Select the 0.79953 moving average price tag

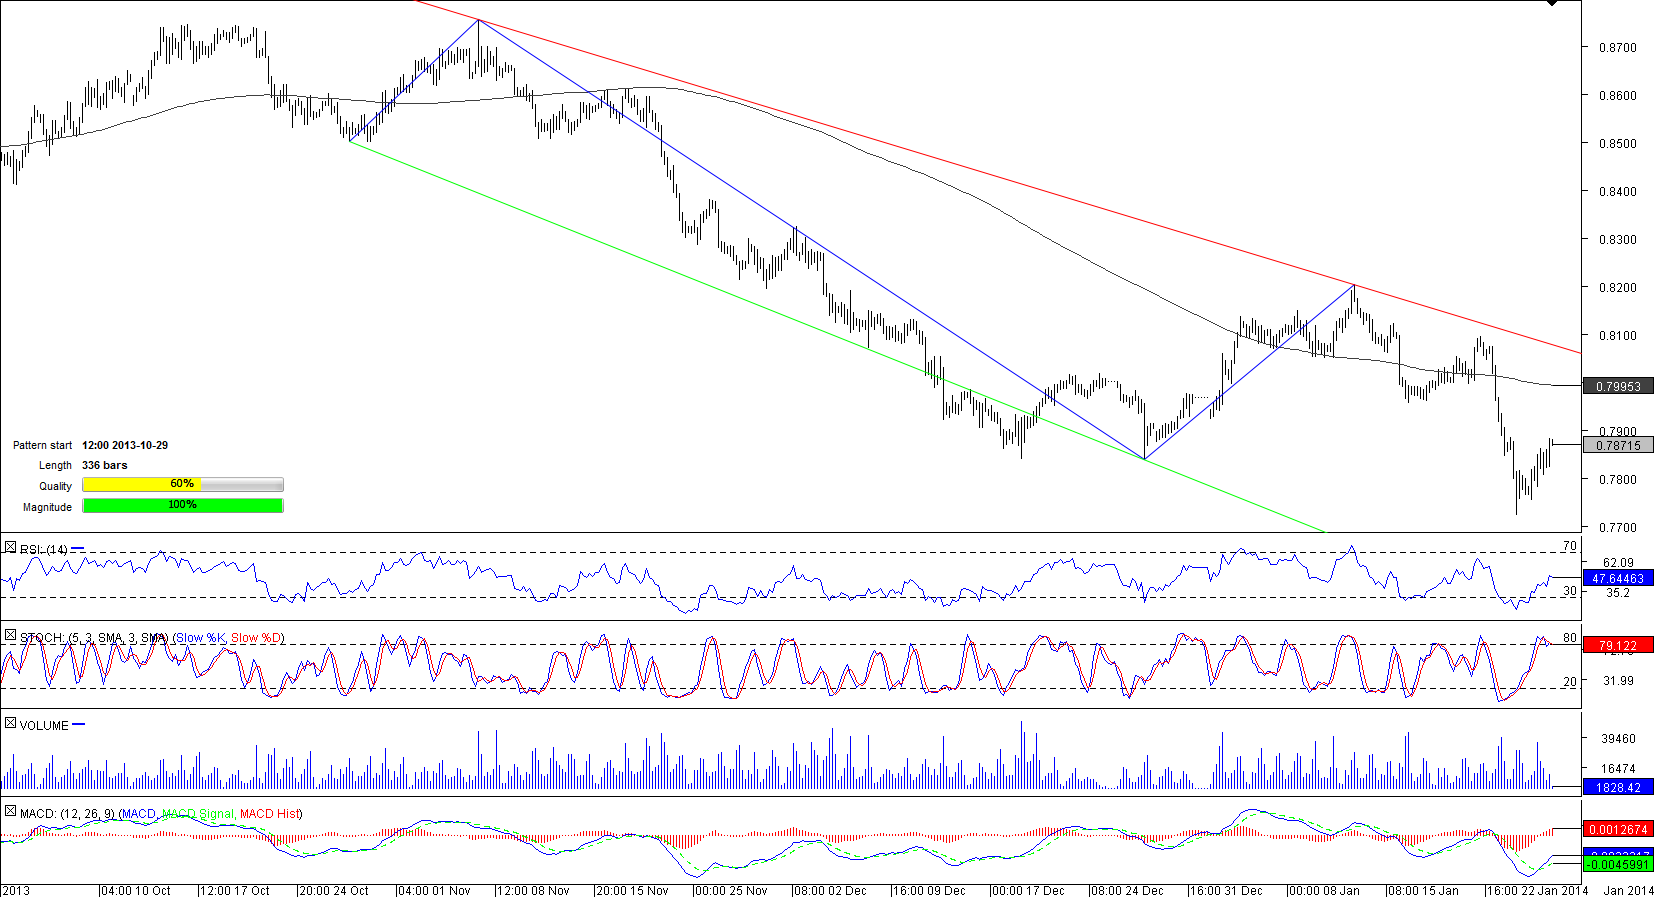[1618, 386]
